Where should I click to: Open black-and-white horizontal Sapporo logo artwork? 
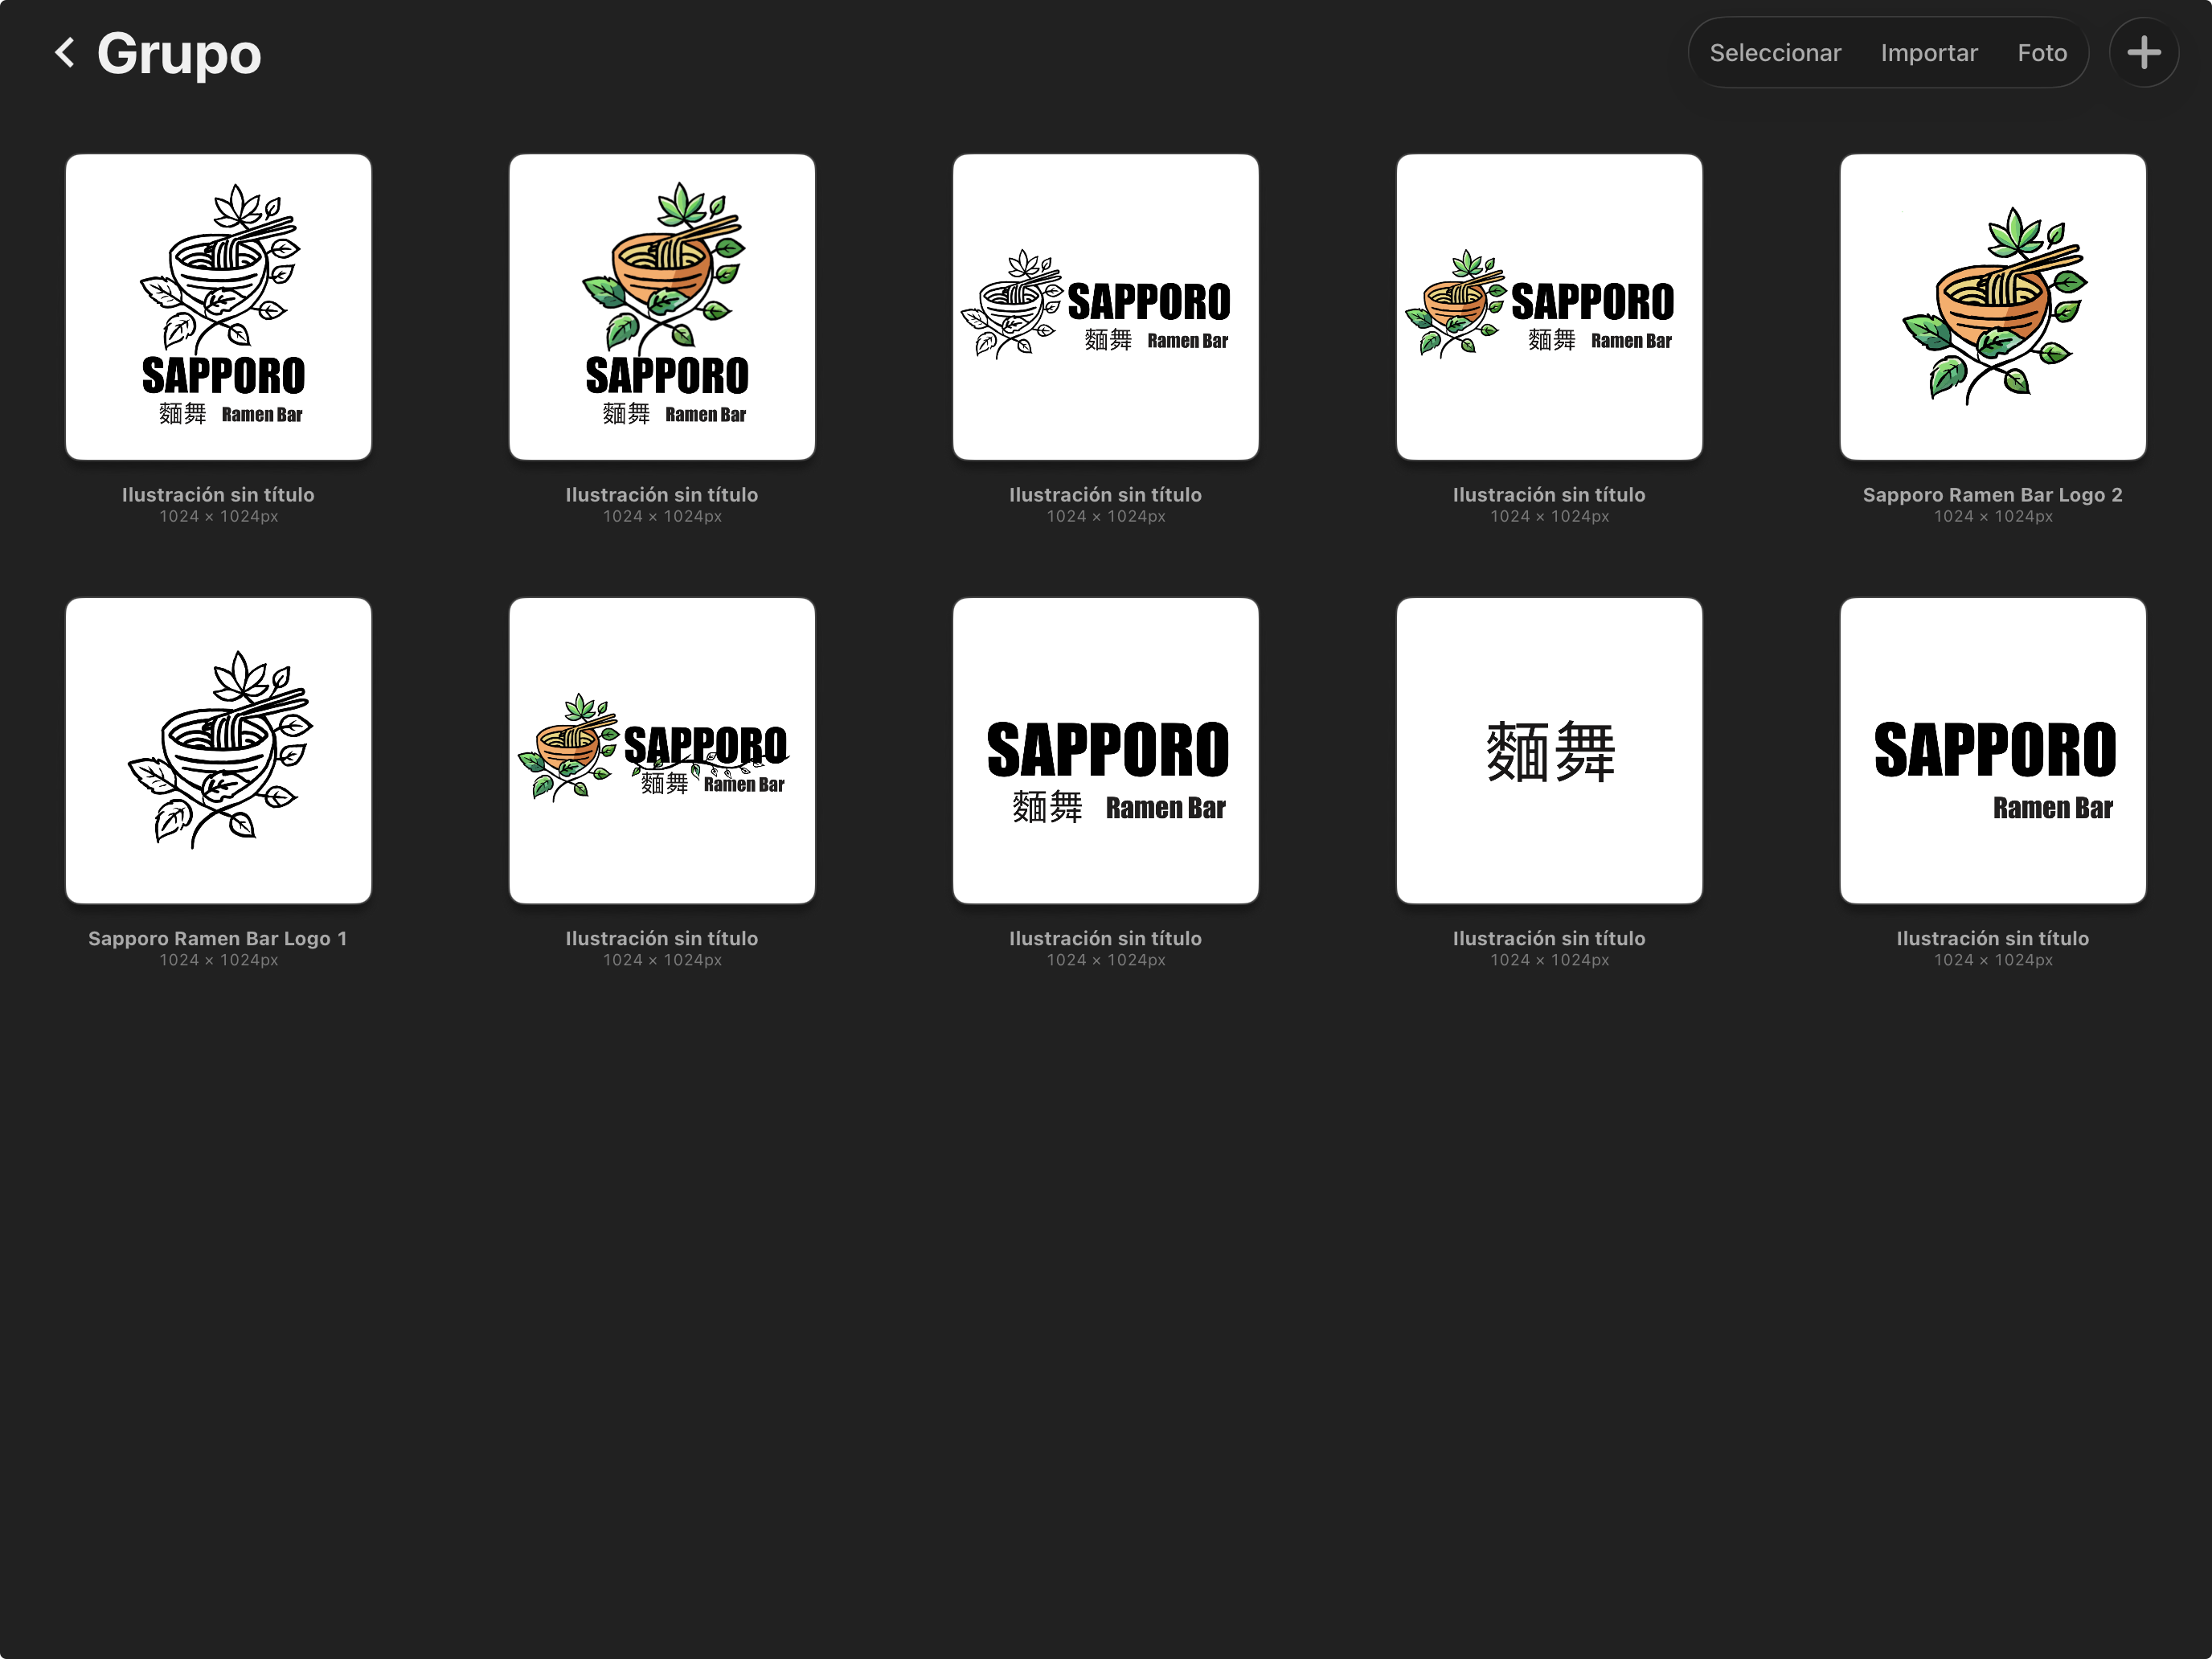(1105, 307)
